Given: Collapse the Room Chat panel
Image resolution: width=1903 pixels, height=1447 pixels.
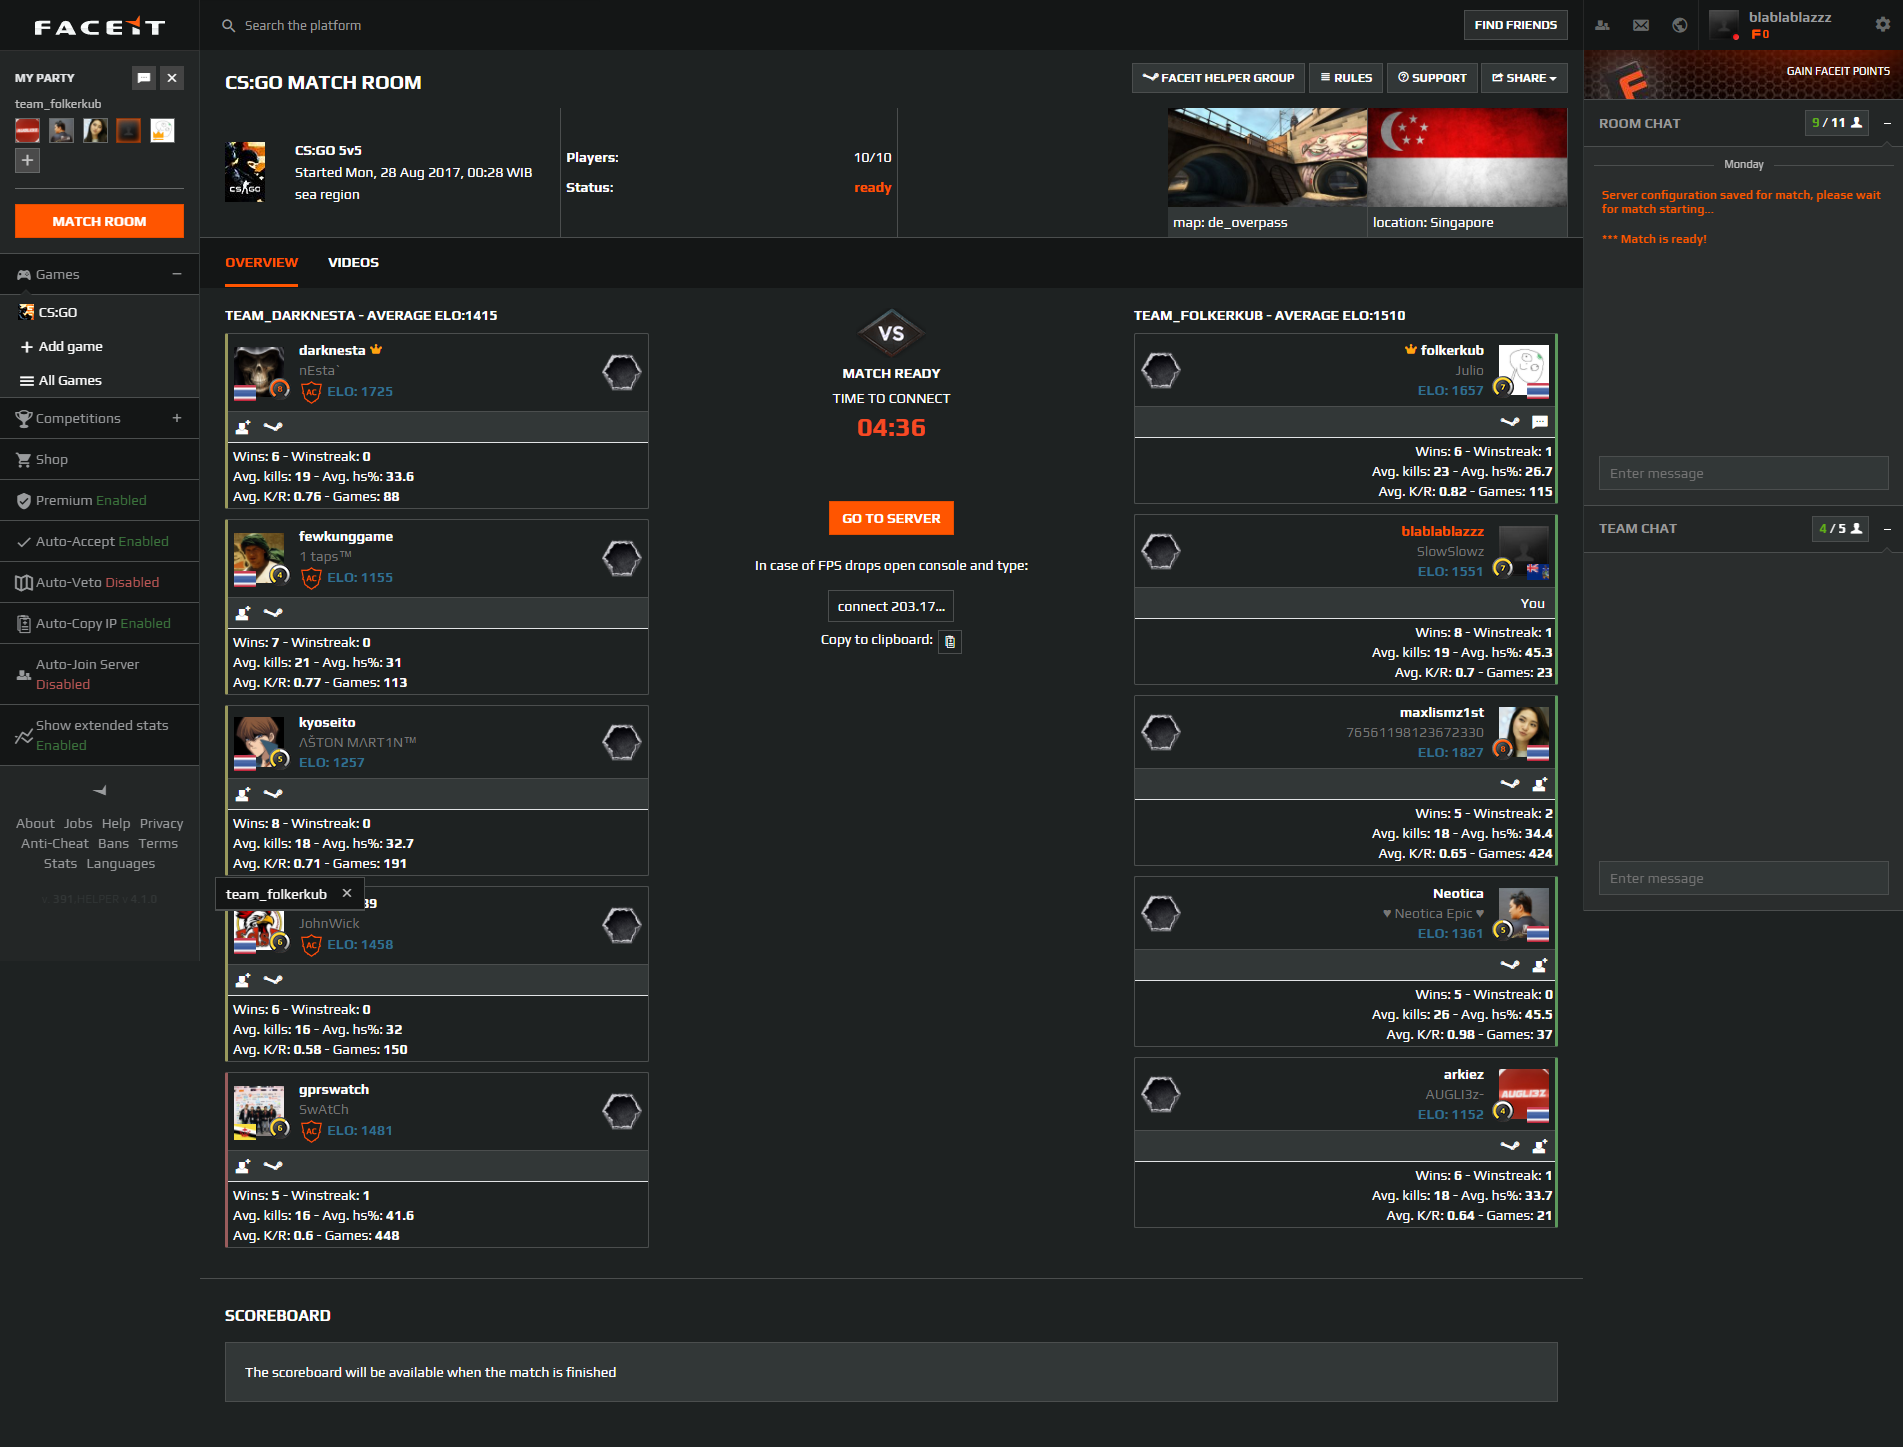Looking at the screenshot, I should (x=1887, y=123).
